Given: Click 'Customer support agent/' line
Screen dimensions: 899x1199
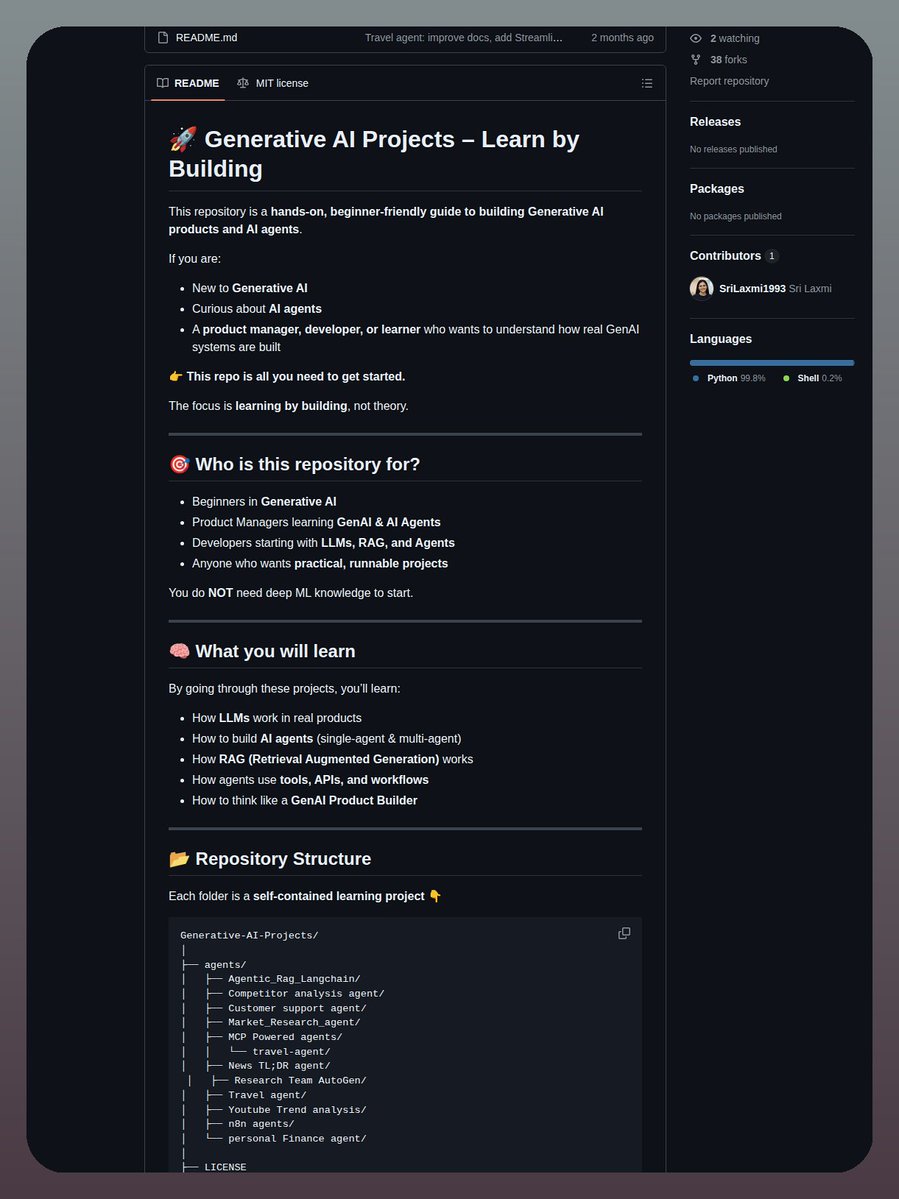Looking at the screenshot, I should click(x=297, y=1008).
